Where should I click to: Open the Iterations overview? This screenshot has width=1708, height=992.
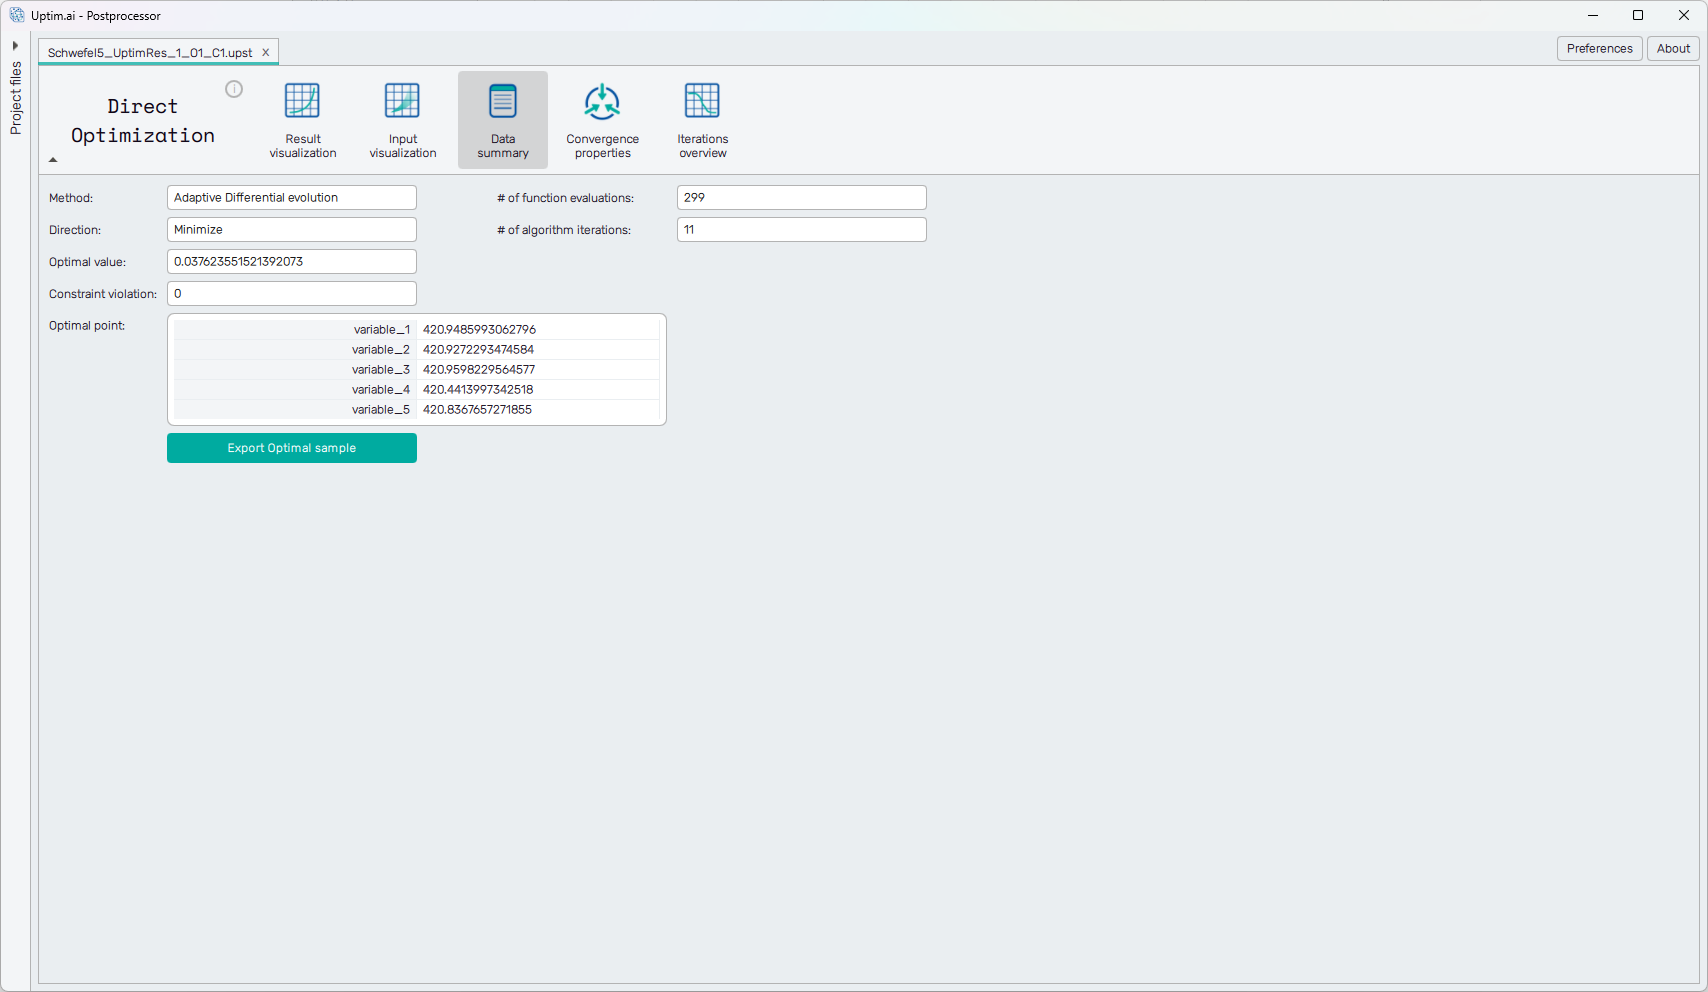(702, 120)
